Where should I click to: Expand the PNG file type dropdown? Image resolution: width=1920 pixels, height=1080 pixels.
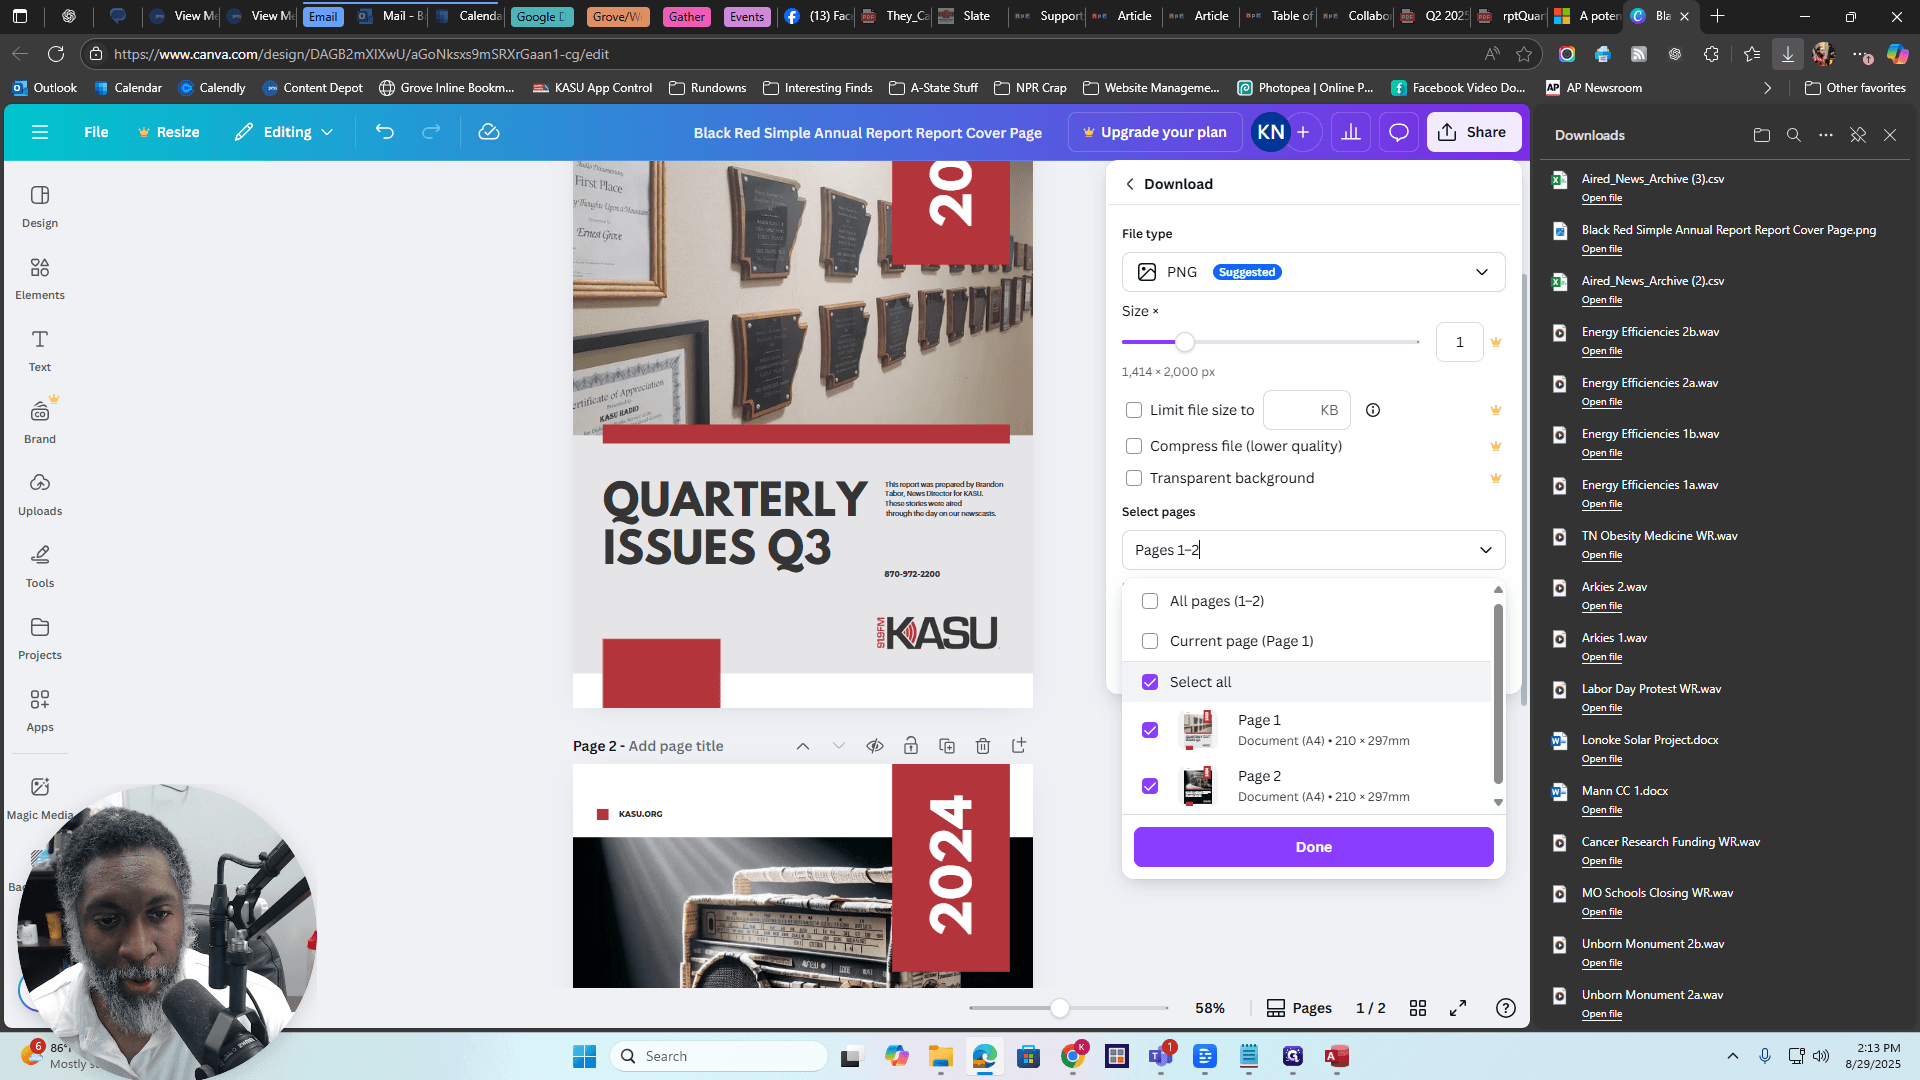tap(1313, 272)
